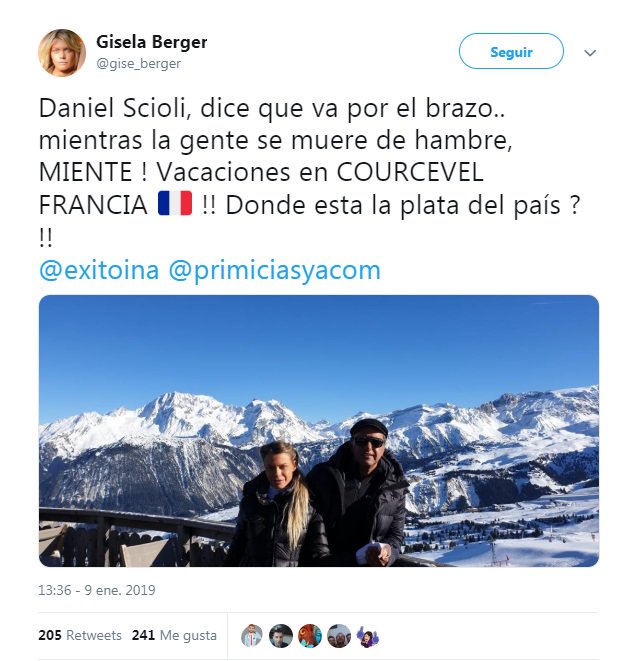632x661 pixels.
Task: Click the Seguir follow button
Action: point(511,51)
